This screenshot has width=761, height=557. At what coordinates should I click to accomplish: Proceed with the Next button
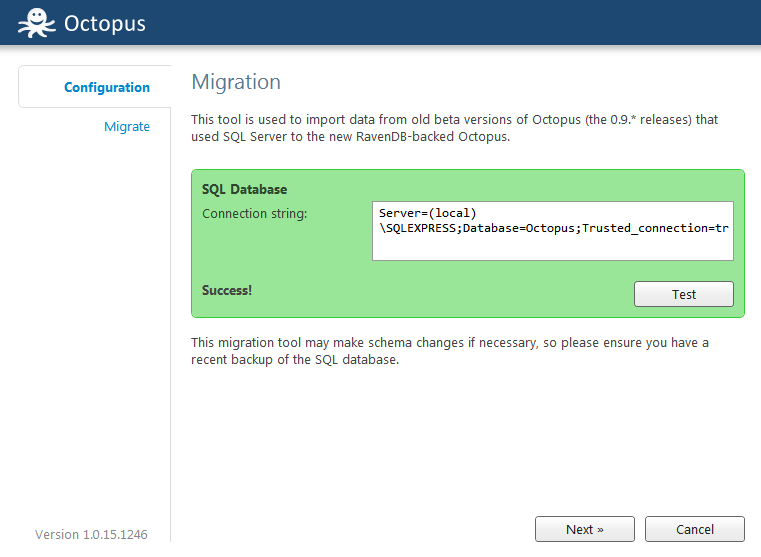coord(585,529)
